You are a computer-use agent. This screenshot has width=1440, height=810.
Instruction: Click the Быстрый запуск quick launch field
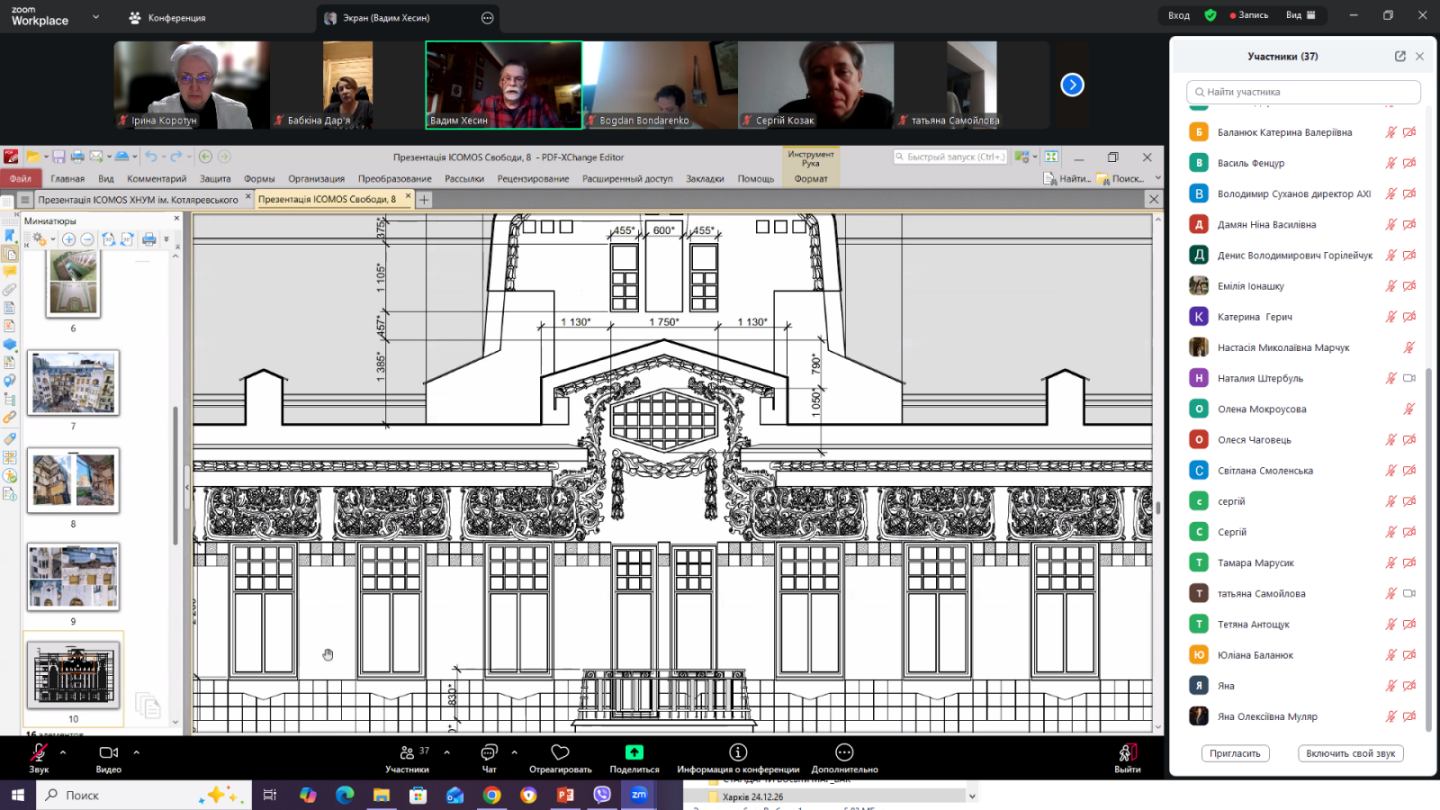949,157
